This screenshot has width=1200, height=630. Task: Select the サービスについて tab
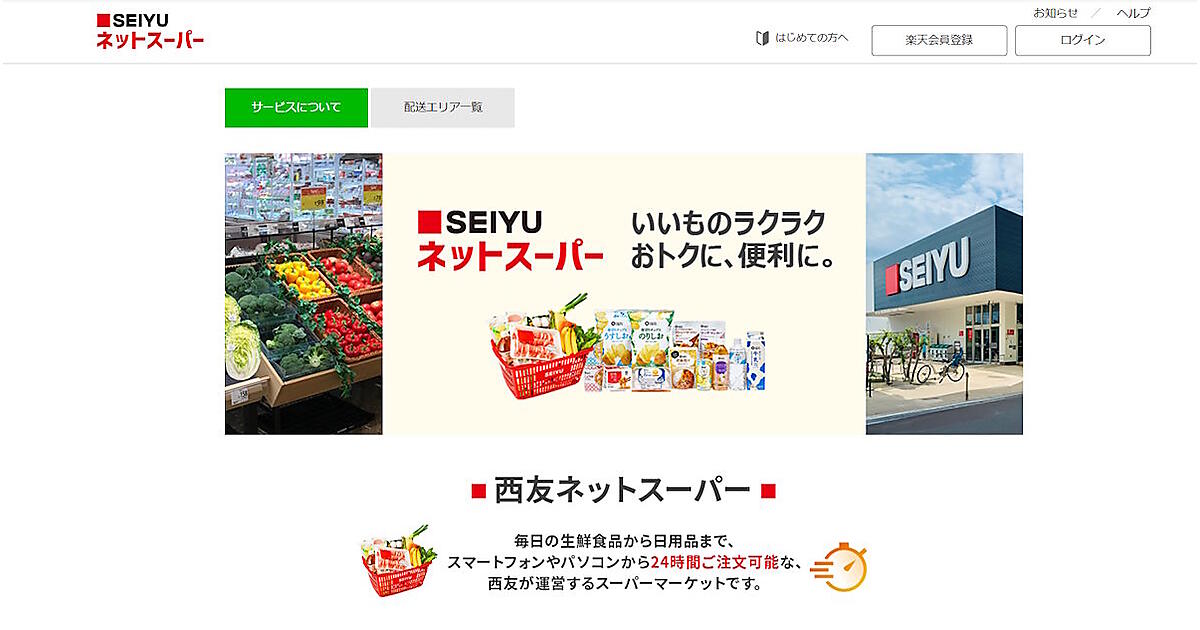296,107
